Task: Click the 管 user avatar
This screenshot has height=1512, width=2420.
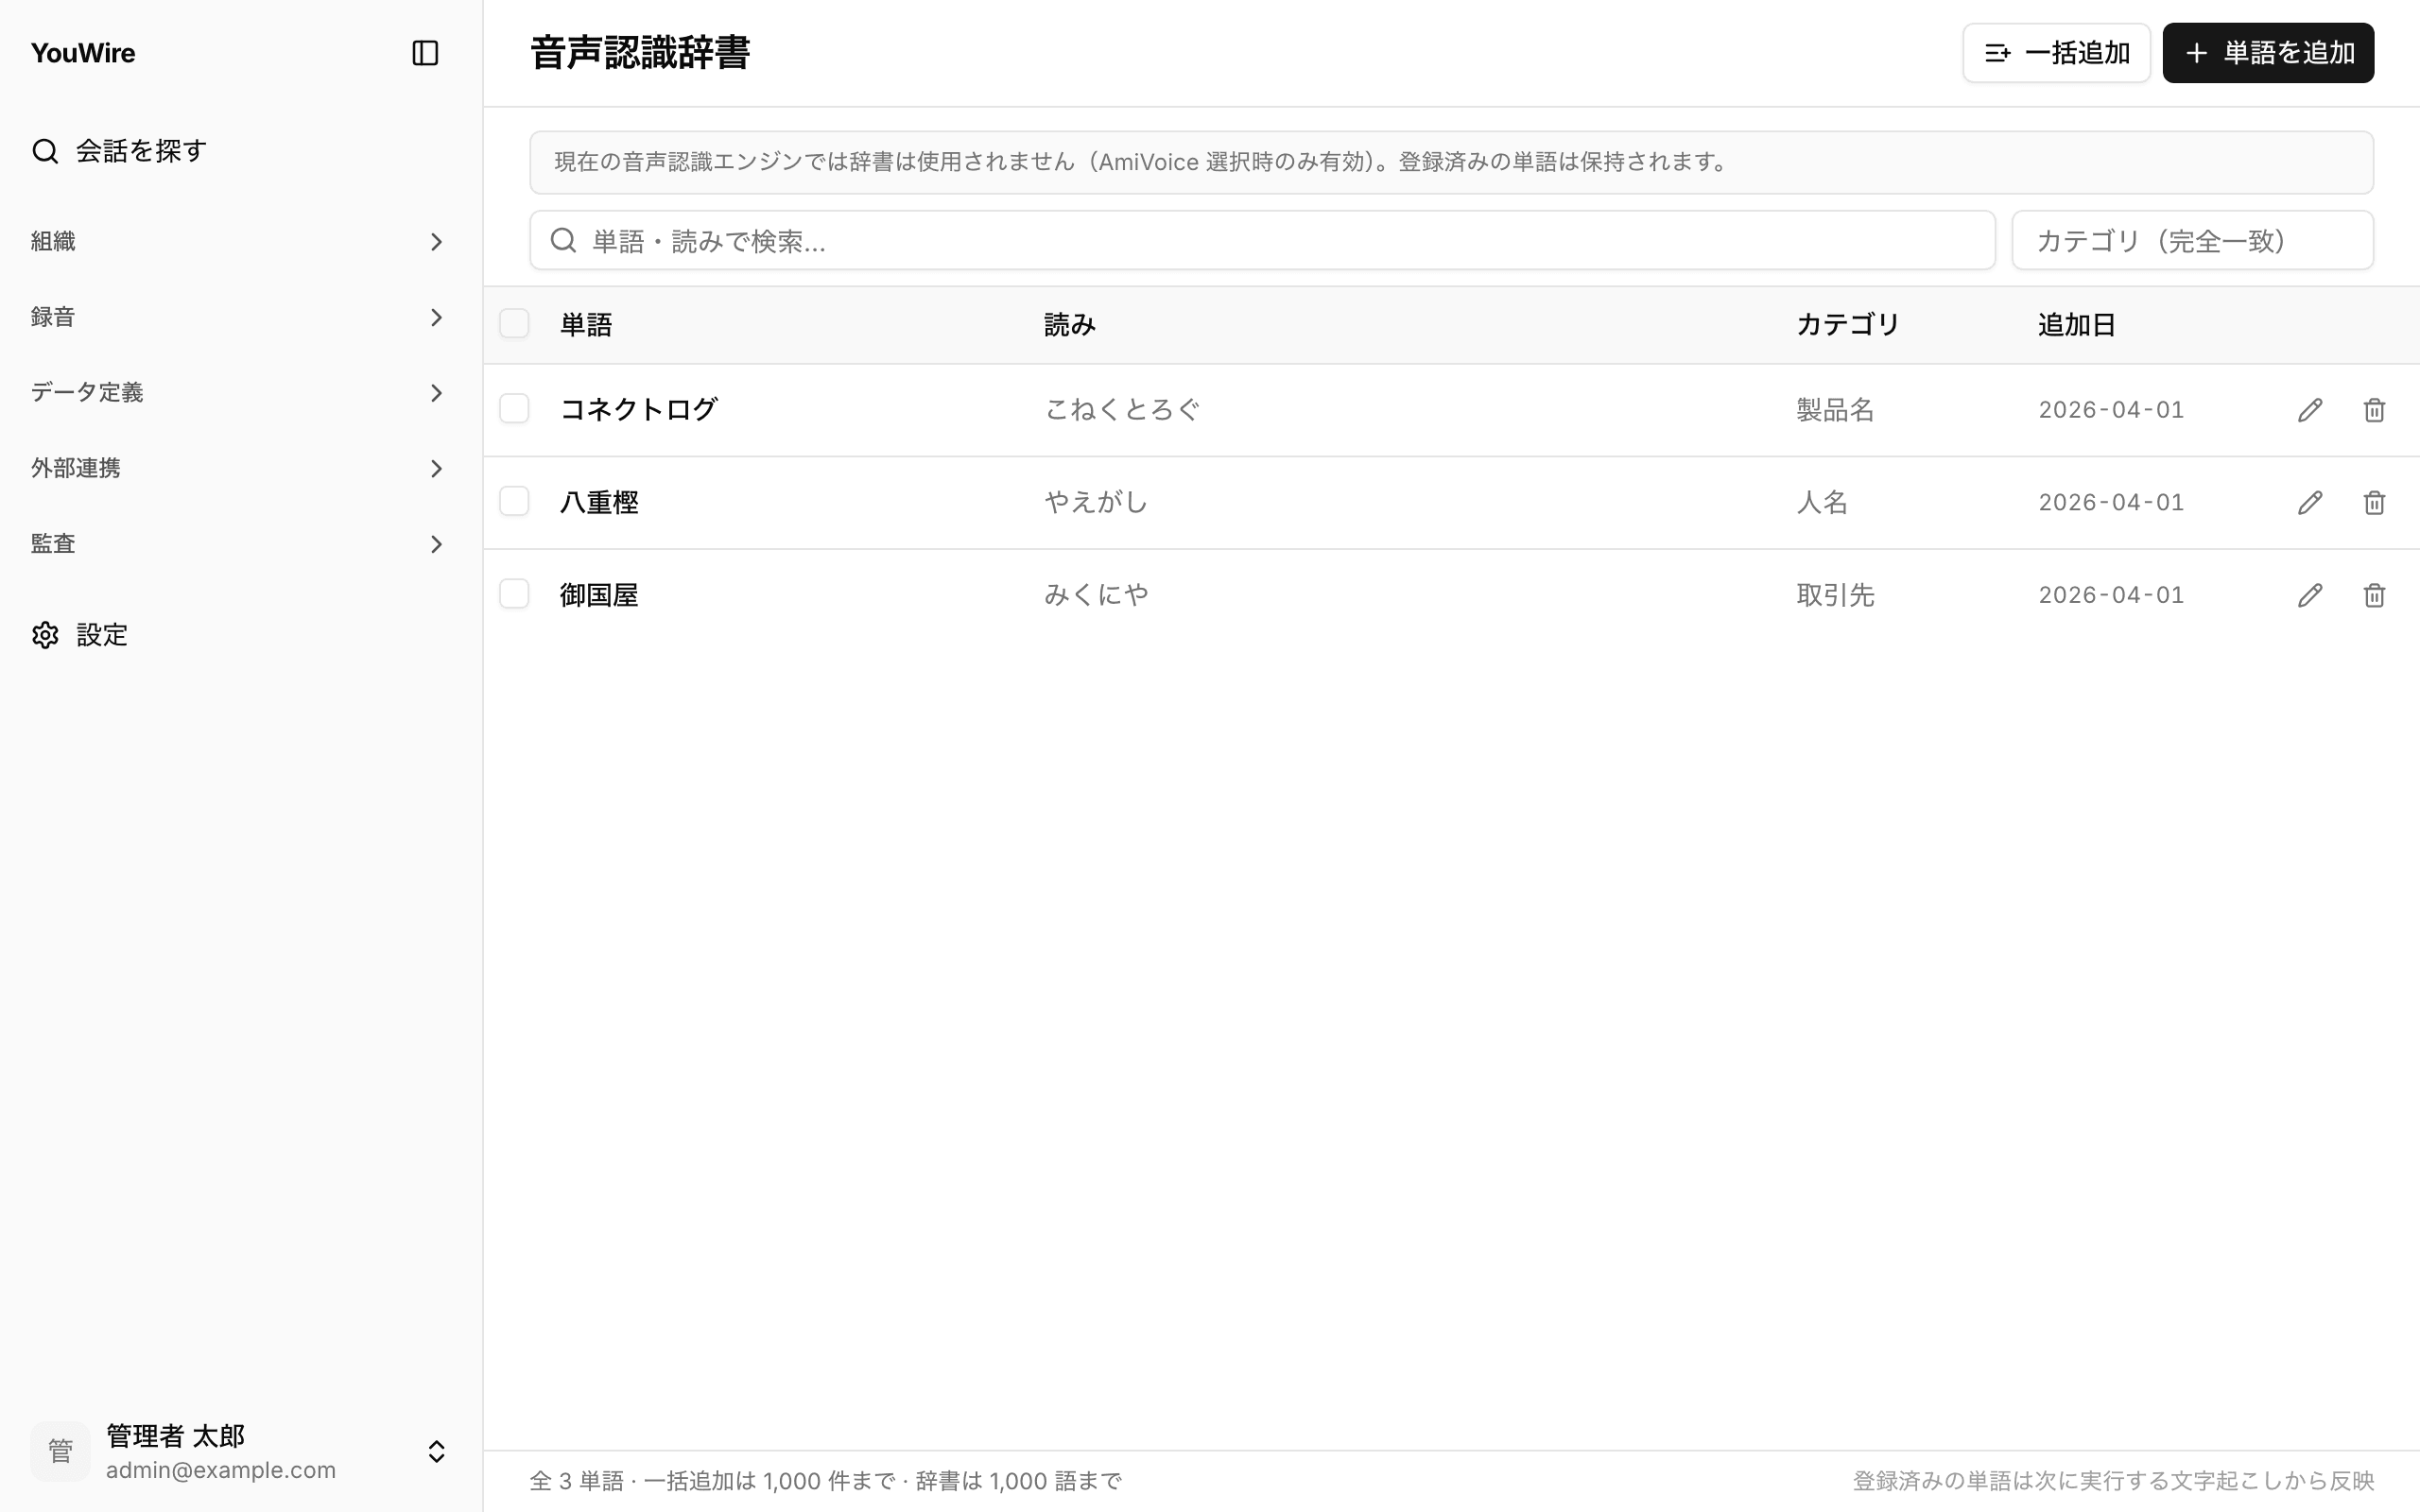Action: coord(60,1451)
